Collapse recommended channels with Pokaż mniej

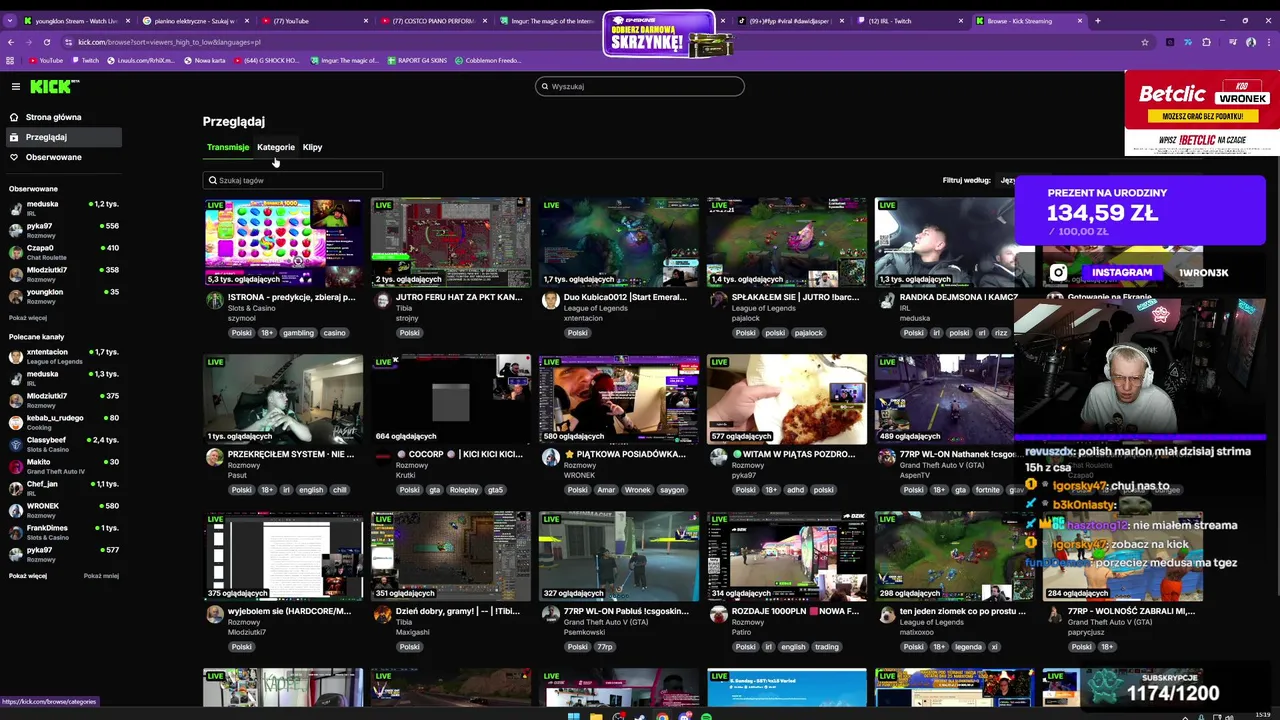101,576
